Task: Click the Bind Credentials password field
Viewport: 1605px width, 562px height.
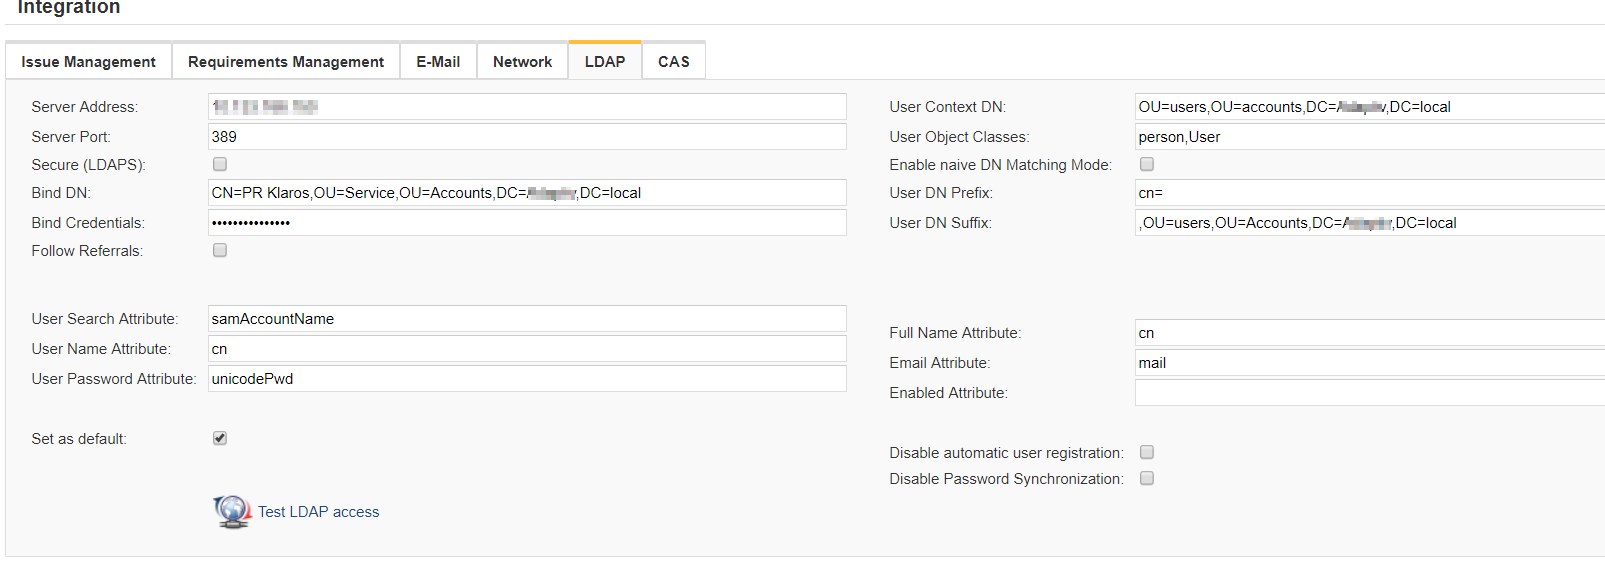Action: coord(527,223)
